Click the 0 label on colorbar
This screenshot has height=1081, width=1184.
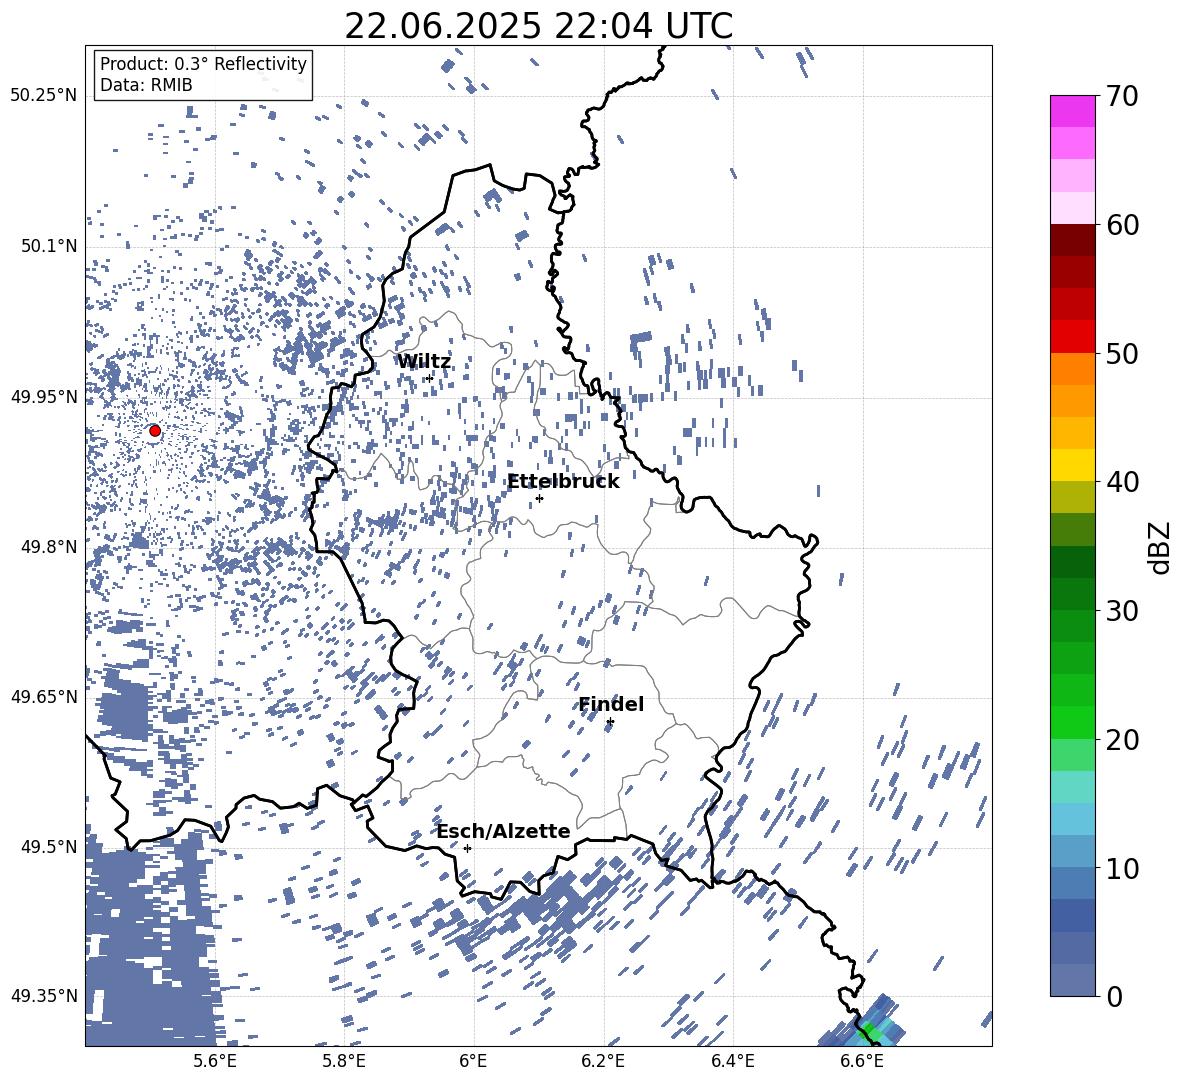click(x=1114, y=996)
